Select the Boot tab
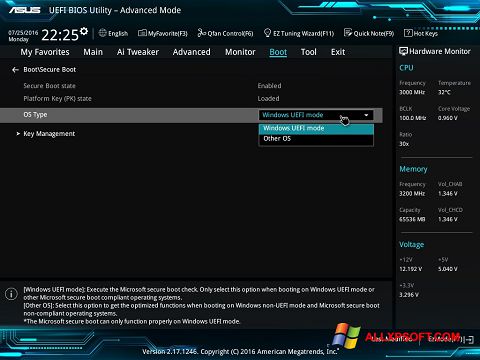480x360 pixels. tap(278, 52)
